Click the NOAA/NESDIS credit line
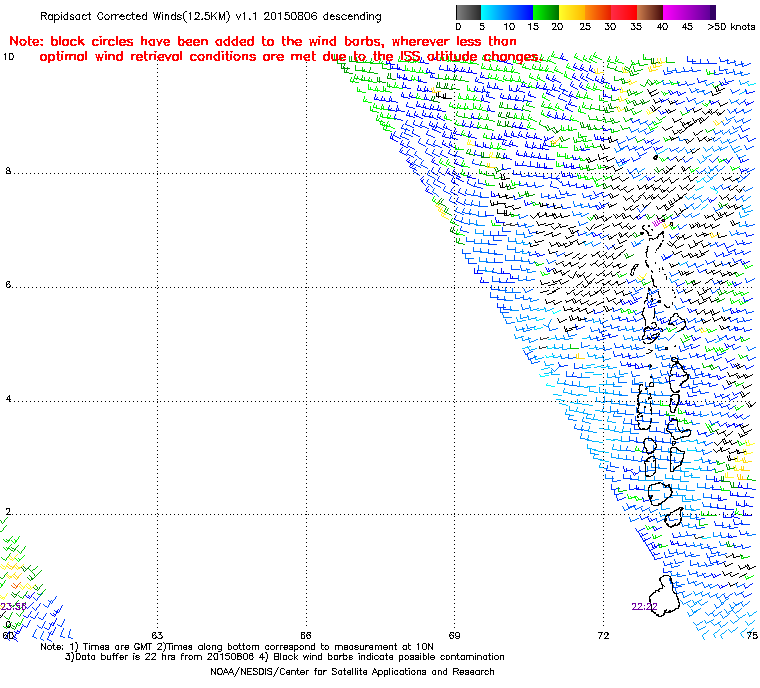 tap(352, 672)
